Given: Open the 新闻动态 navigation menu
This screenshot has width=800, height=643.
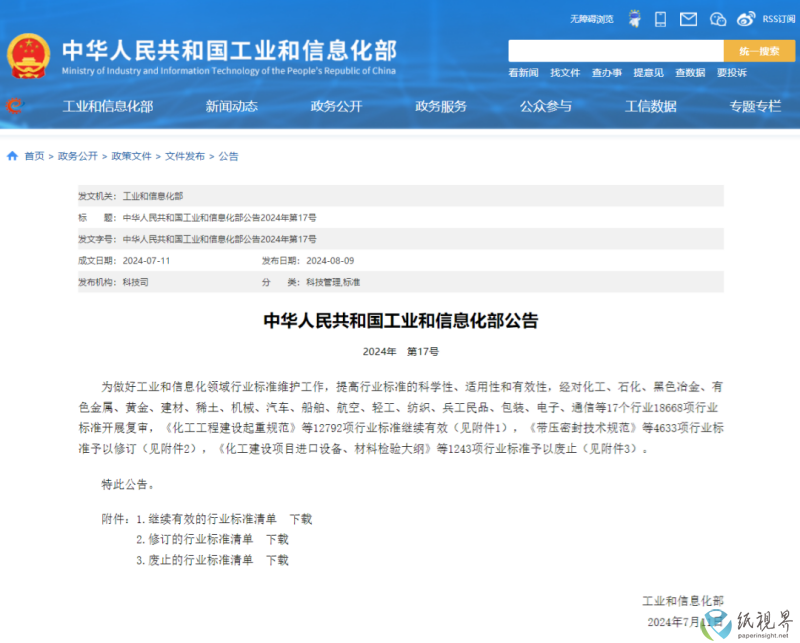Looking at the screenshot, I should point(232,106).
